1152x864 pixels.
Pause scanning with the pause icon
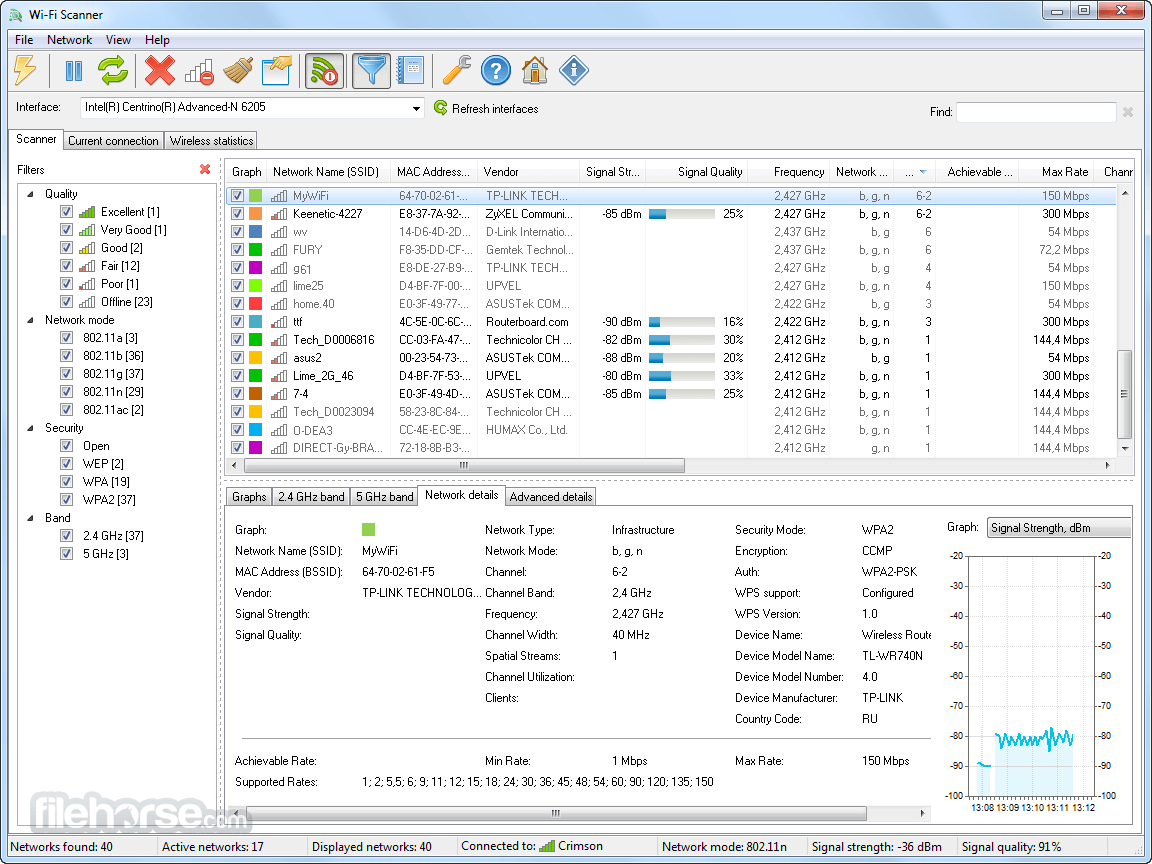[x=74, y=71]
